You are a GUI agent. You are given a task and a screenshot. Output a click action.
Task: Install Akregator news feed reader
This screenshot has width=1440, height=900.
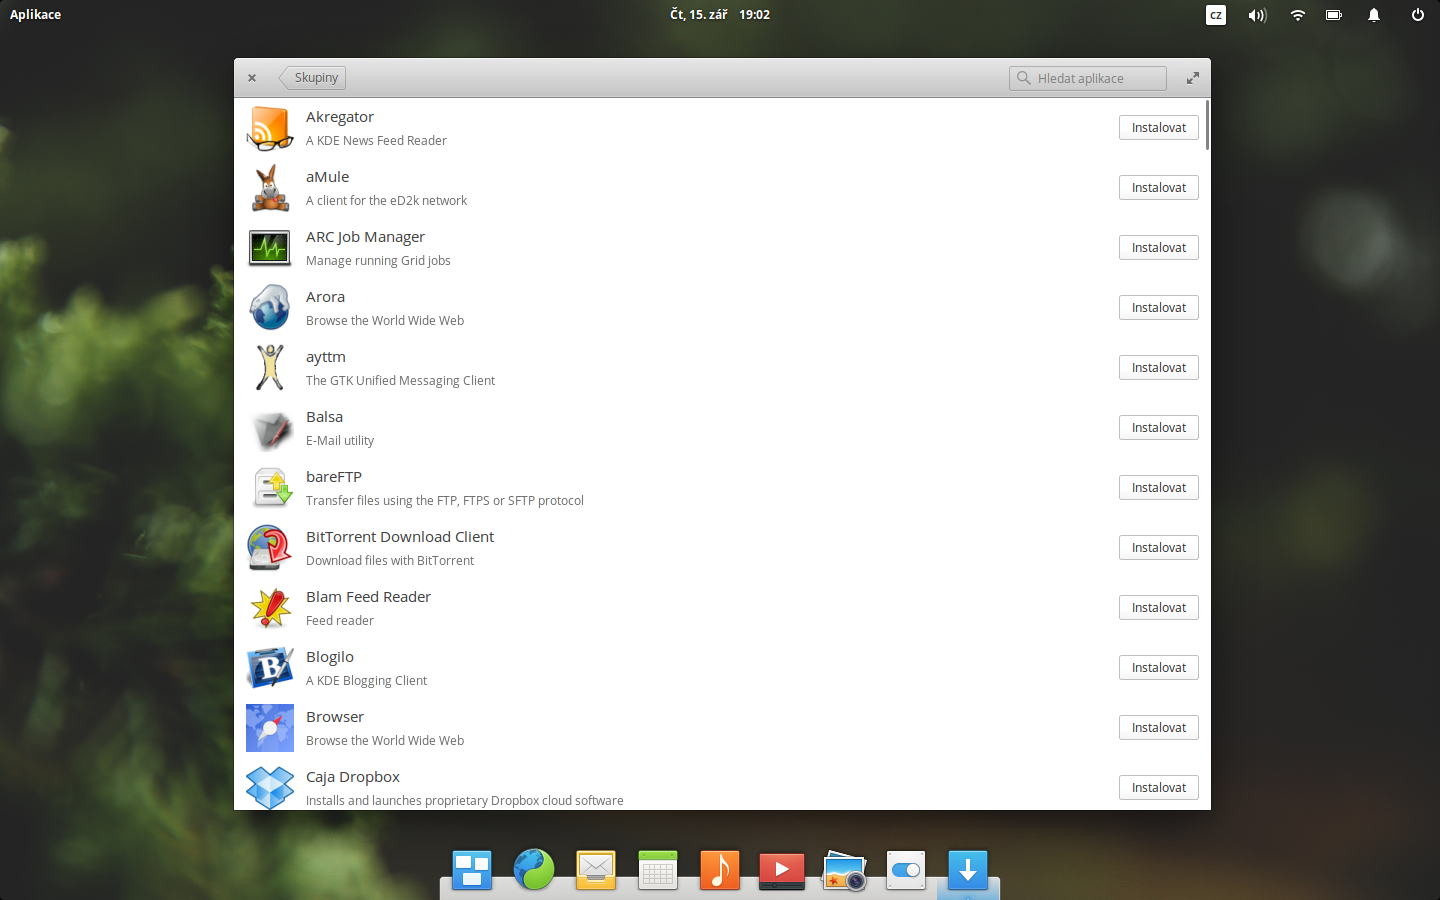tap(1158, 127)
